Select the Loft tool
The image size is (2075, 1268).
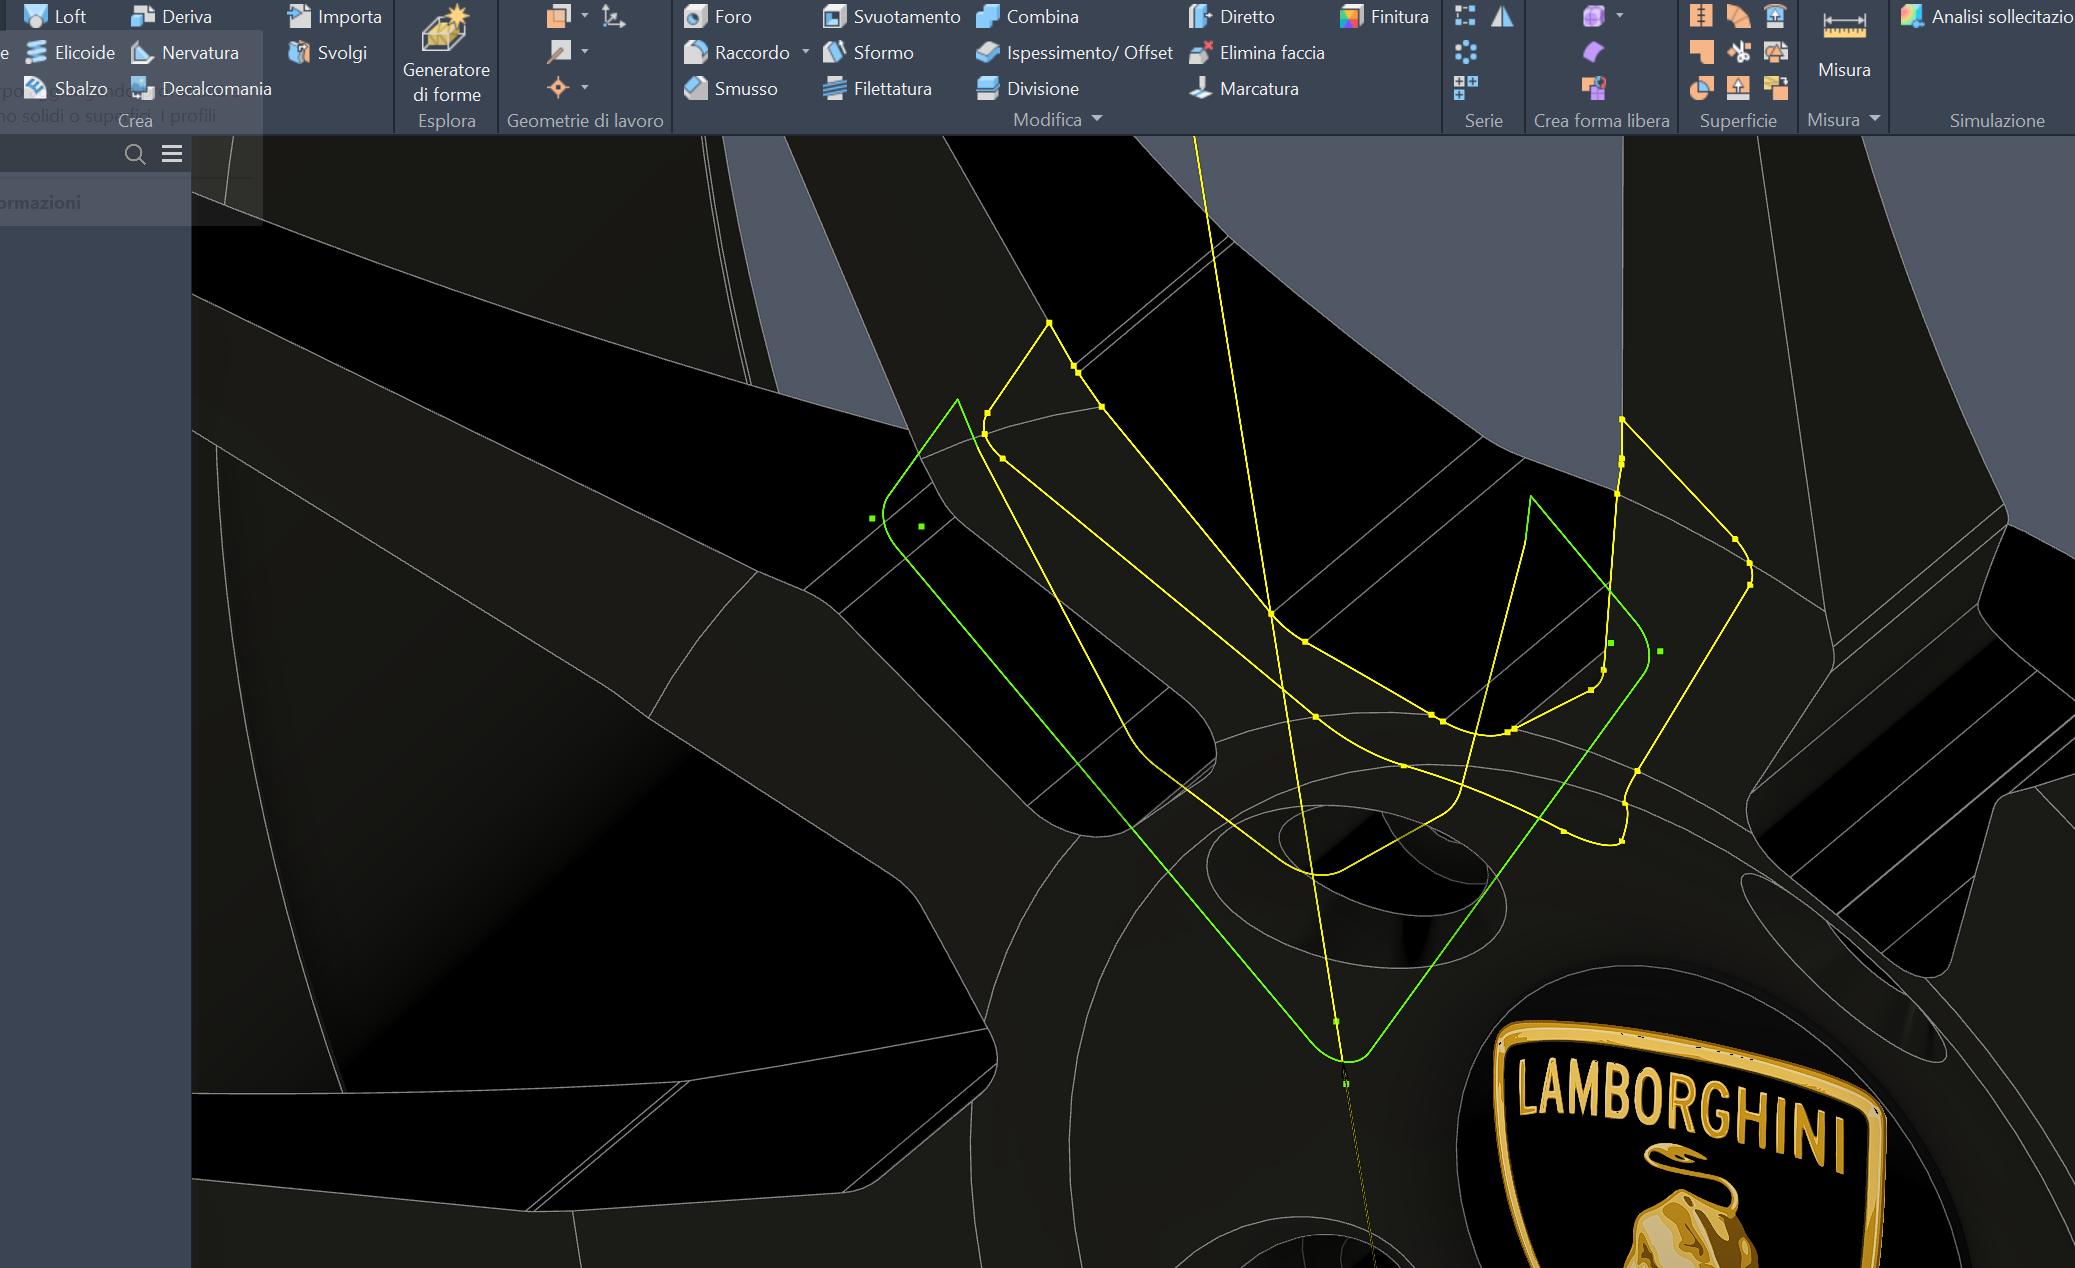[55, 16]
